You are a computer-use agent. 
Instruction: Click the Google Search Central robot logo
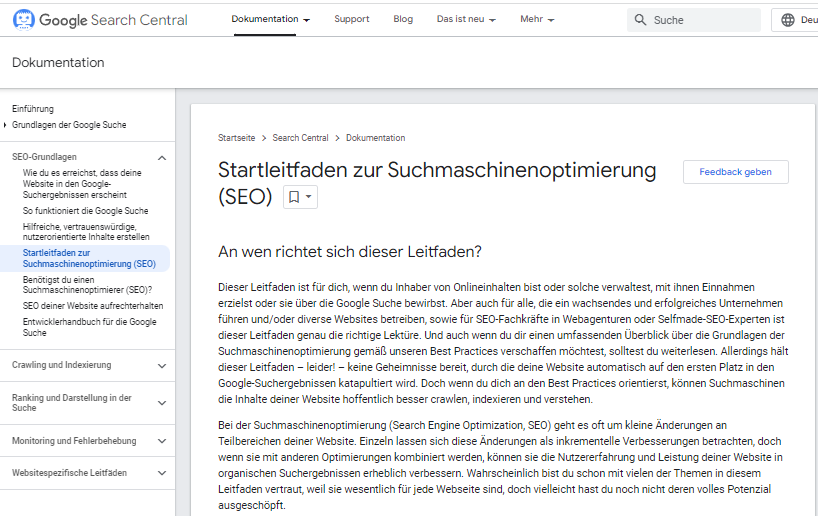point(23,20)
